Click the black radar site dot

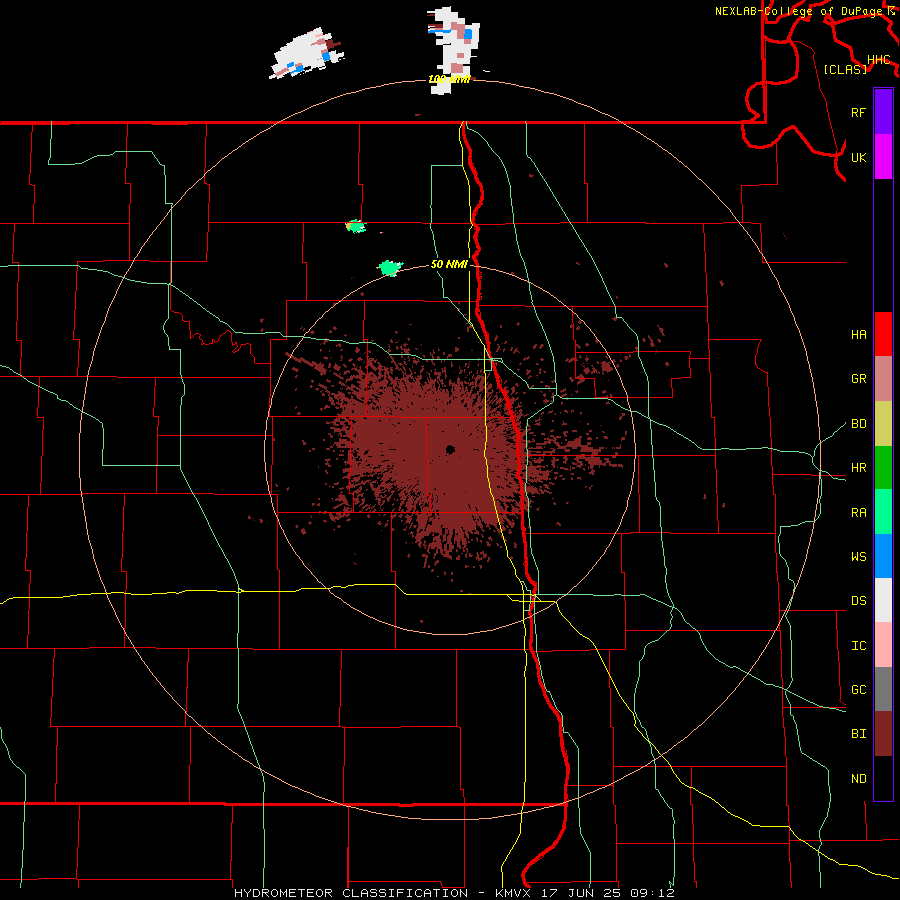click(x=450, y=449)
